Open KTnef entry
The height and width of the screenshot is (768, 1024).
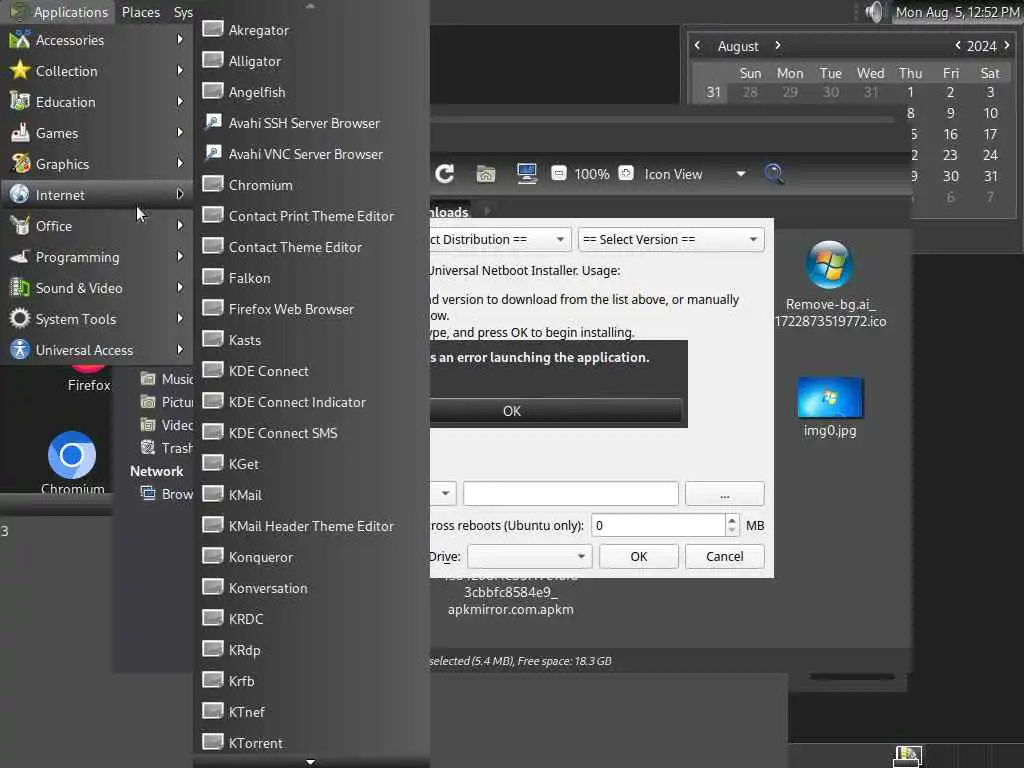click(311, 712)
